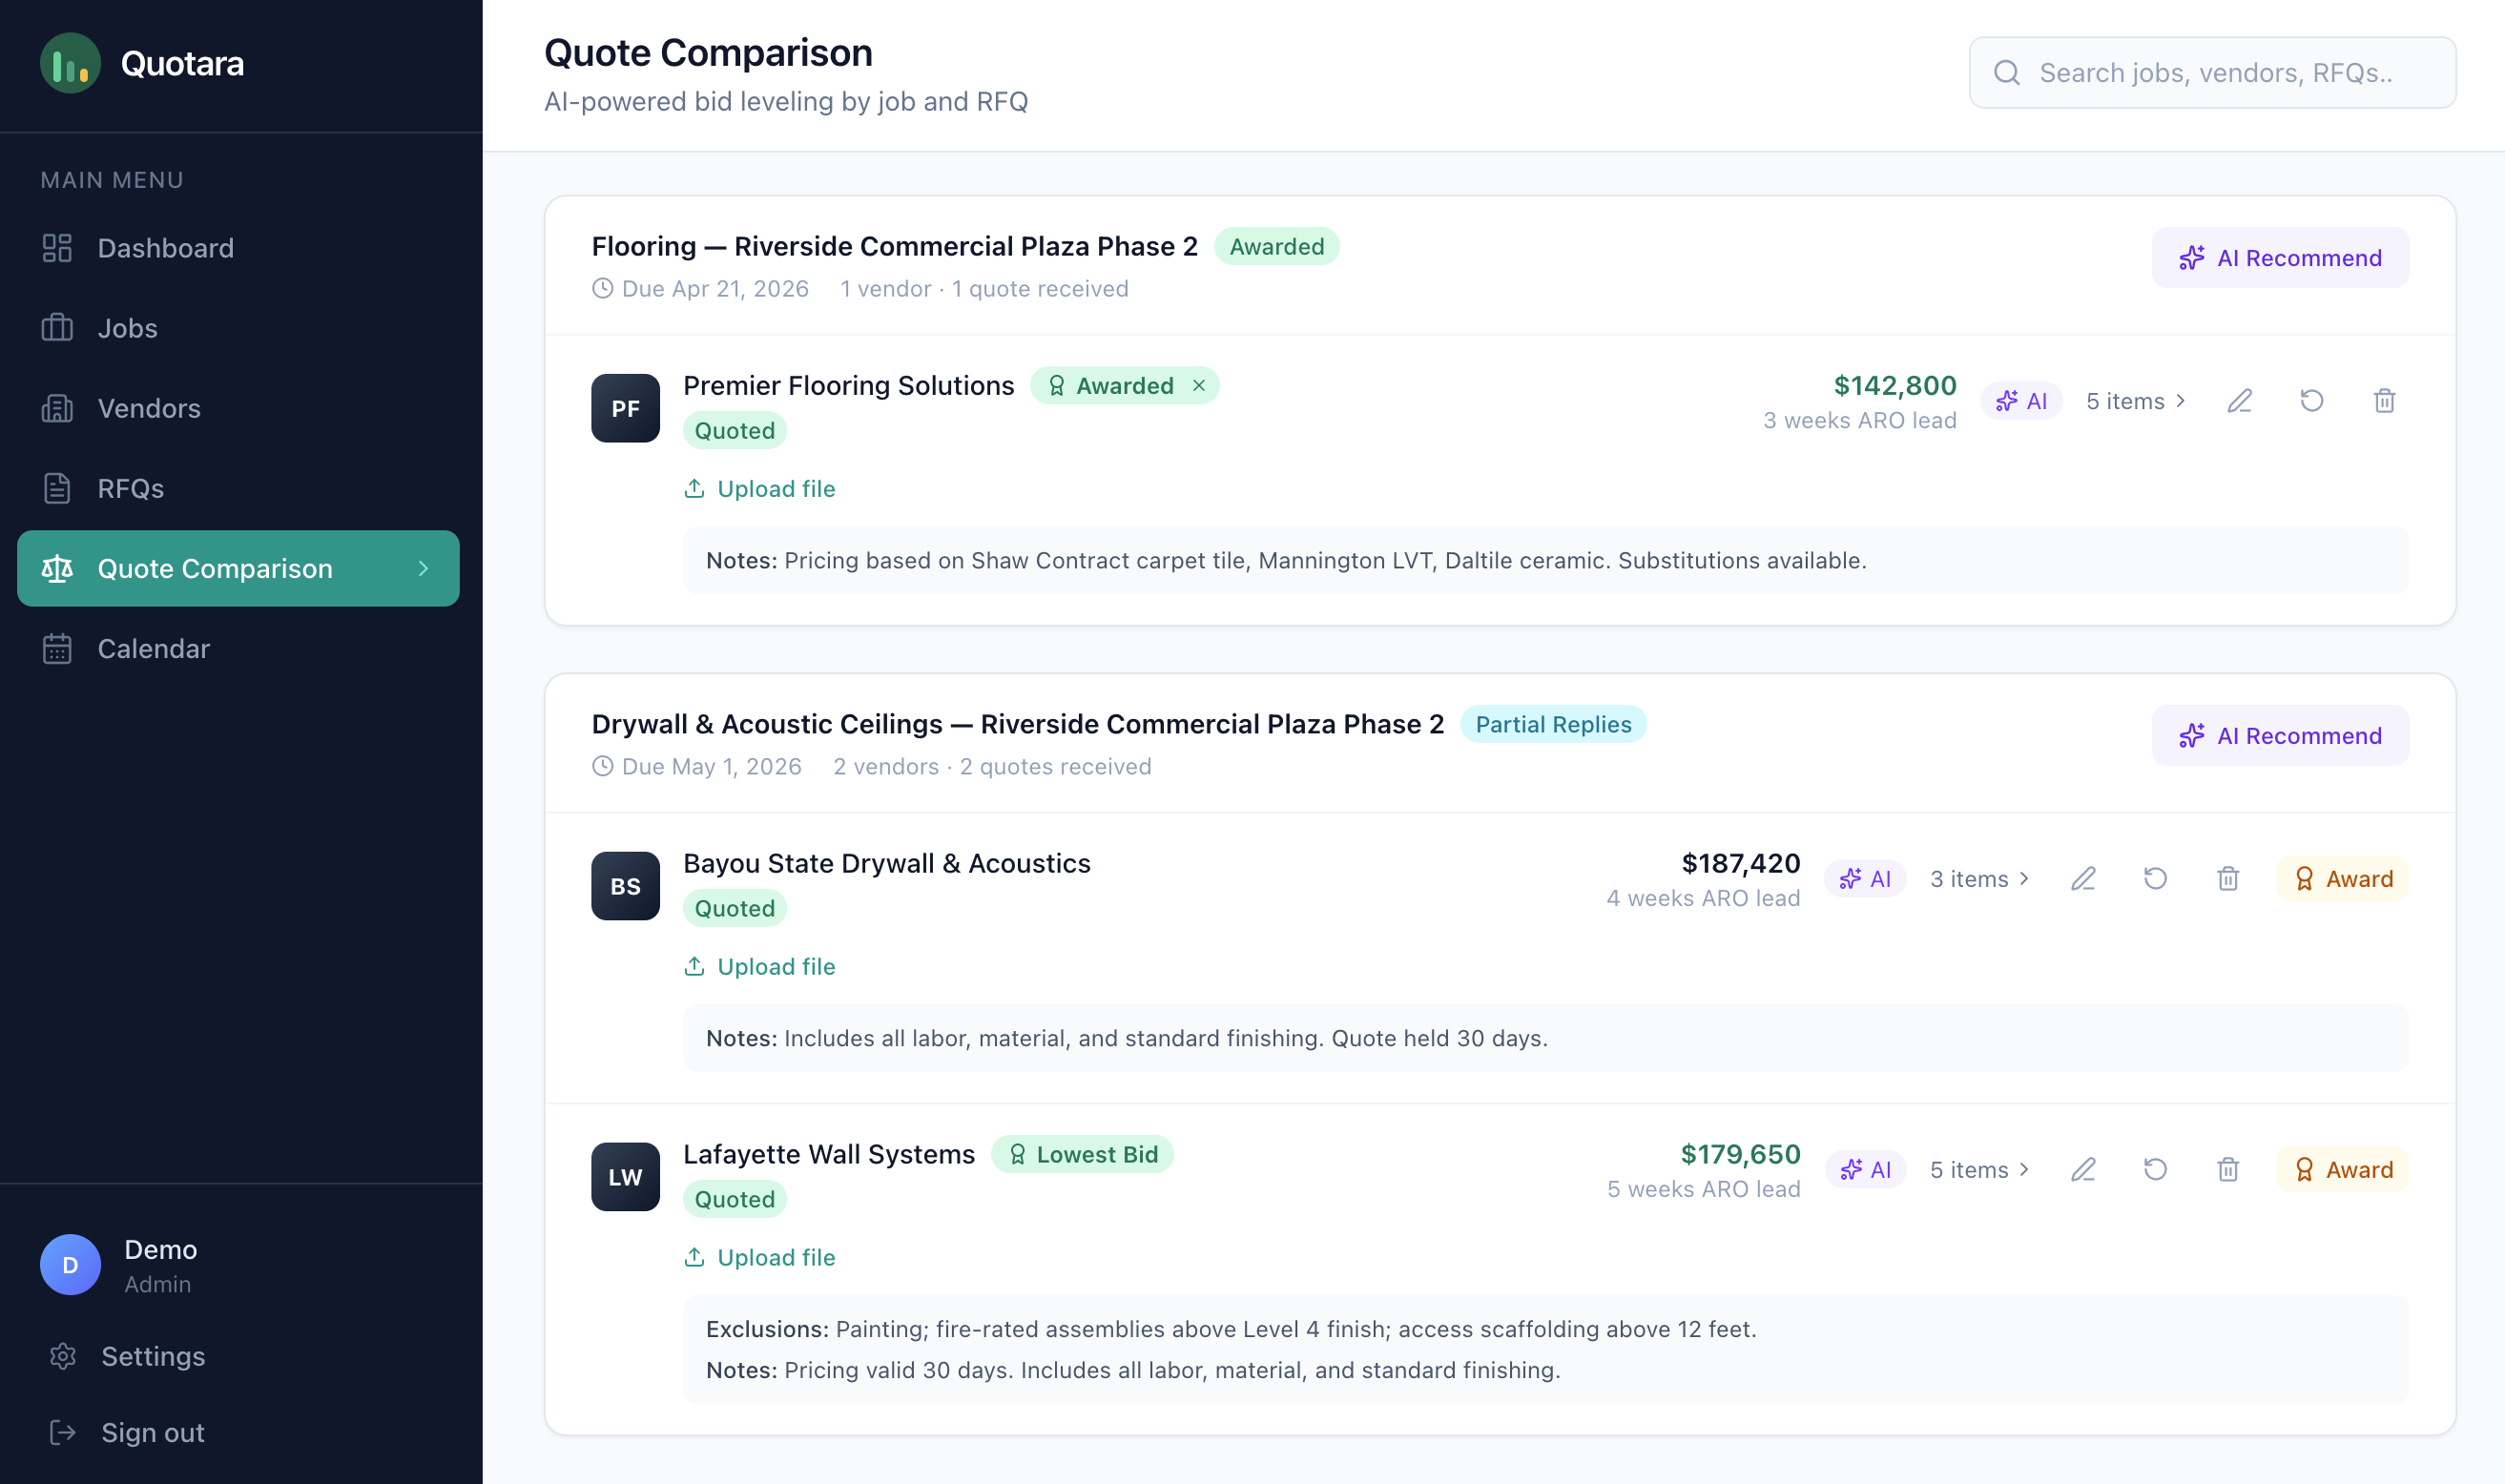
Task: Click the Quotara logo icon
Action: coord(70,63)
